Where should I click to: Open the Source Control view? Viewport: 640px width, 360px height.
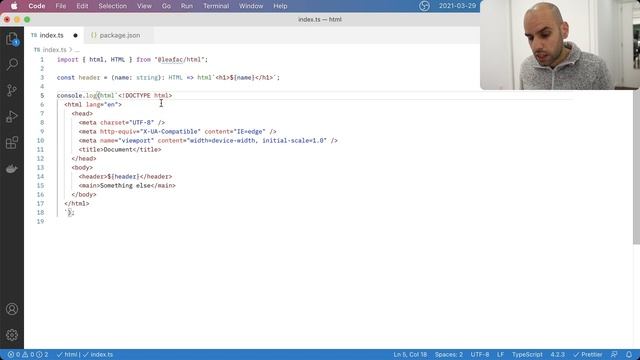coord(12,90)
